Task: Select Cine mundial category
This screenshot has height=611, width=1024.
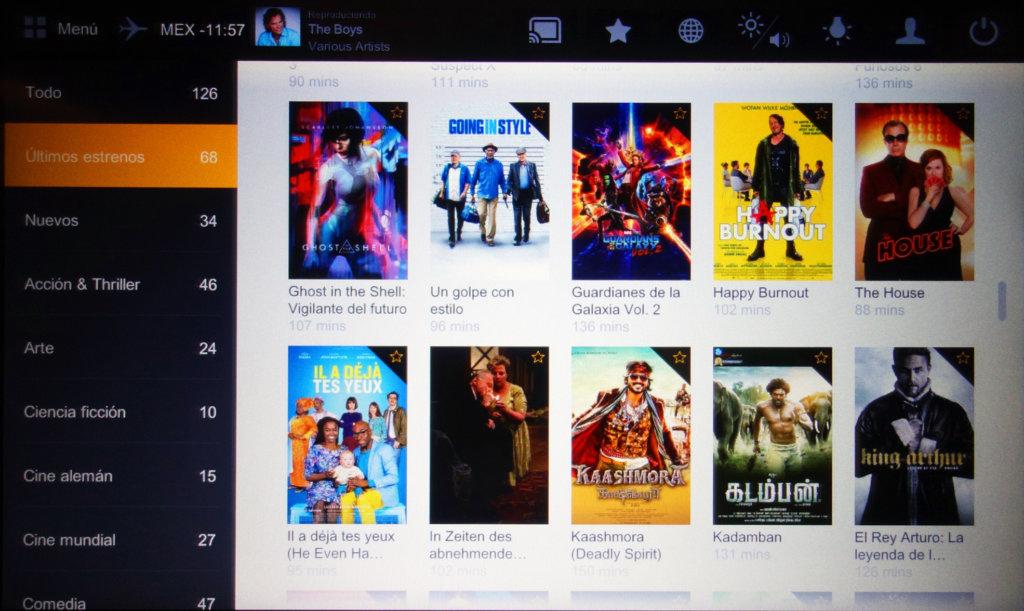Action: [x=121, y=540]
